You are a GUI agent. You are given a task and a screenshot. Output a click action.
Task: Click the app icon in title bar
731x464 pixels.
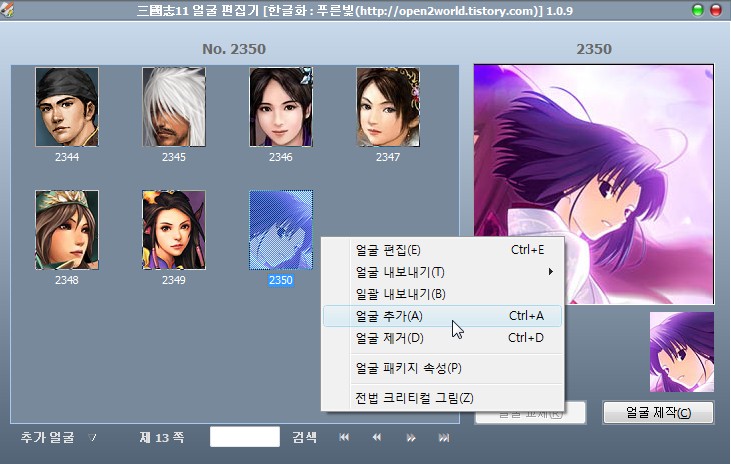7,9
